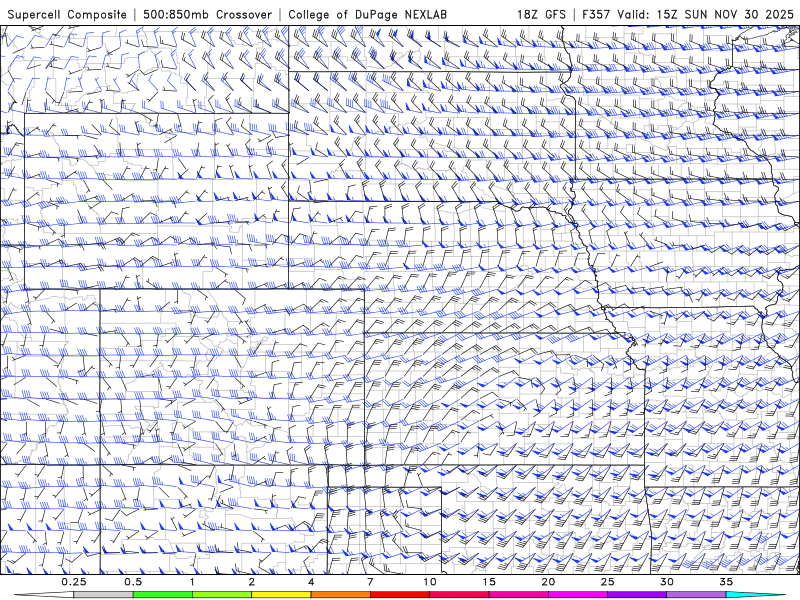This screenshot has height=600, width=800.
Task: Click the cyan end of the color scale
Action: tap(755, 595)
